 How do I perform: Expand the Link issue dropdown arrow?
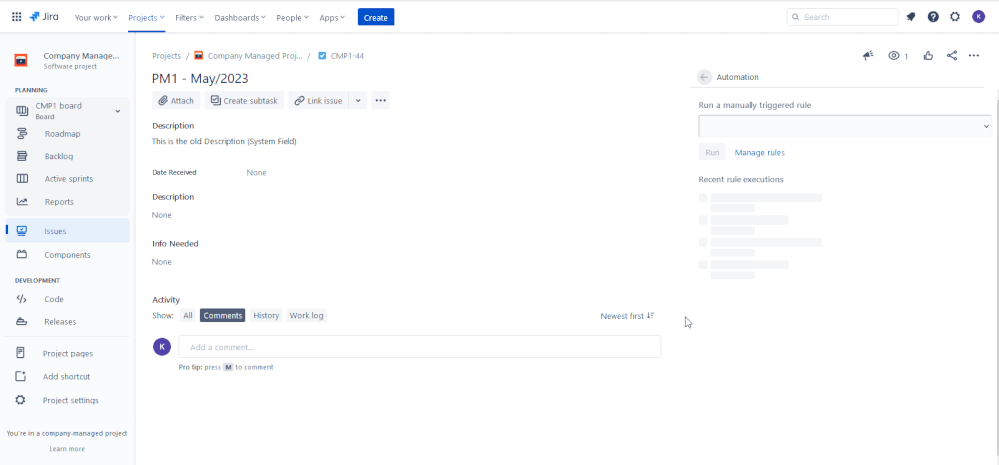click(x=357, y=101)
